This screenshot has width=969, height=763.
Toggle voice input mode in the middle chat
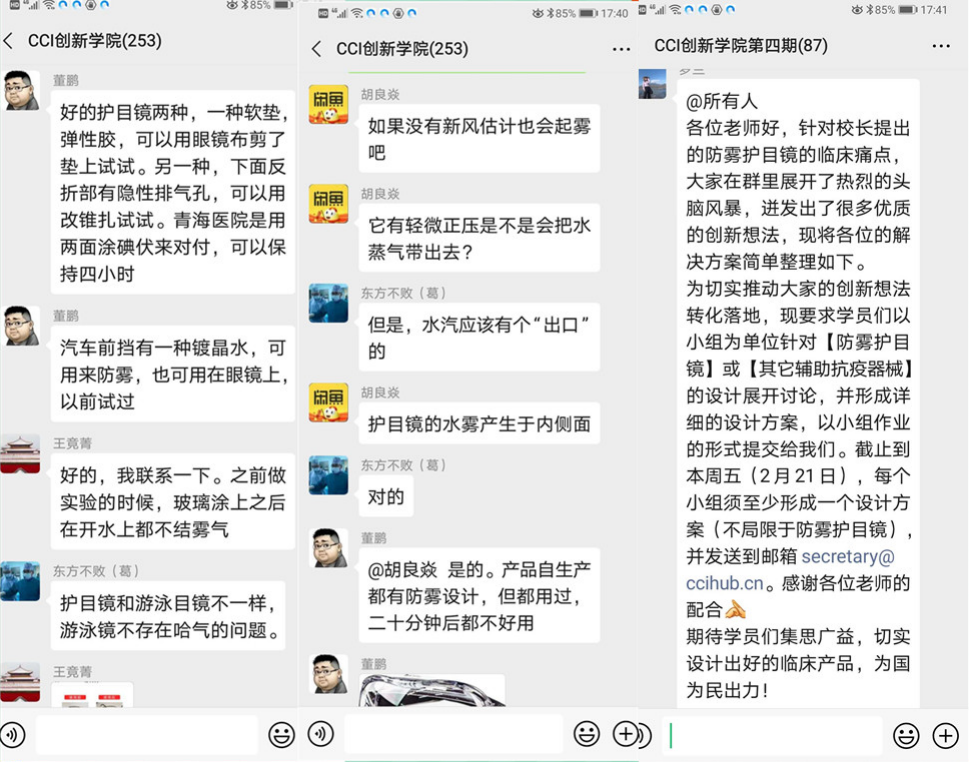coord(319,734)
